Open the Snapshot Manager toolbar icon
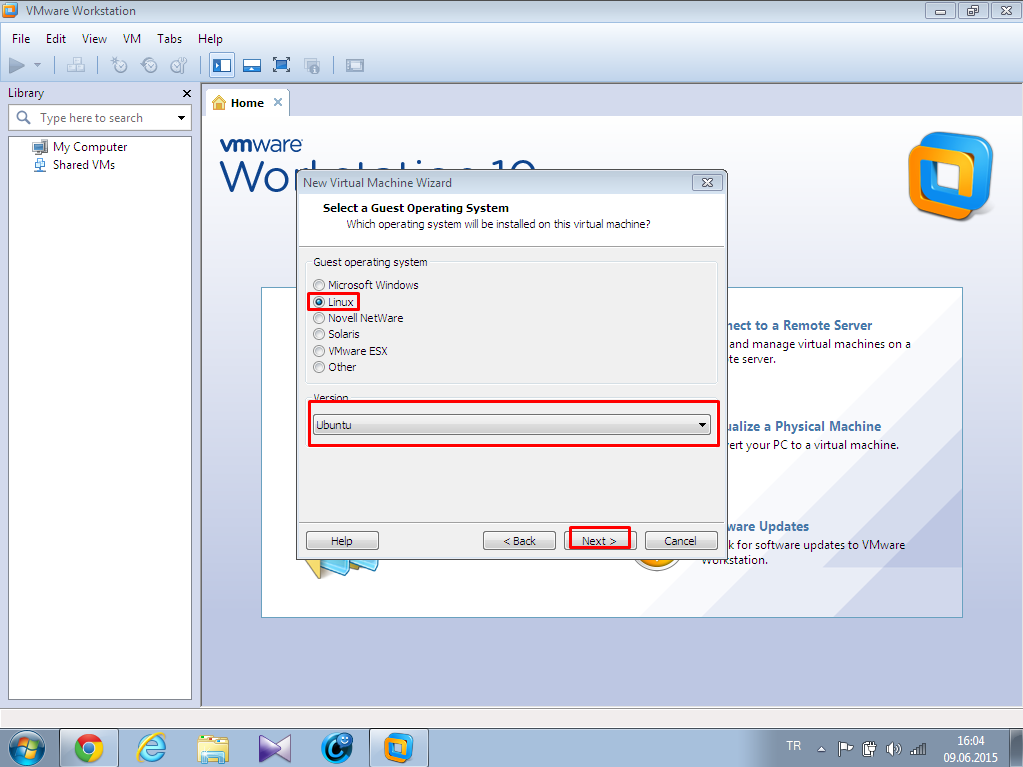Screen dimensions: 1023x767 (x=179, y=65)
